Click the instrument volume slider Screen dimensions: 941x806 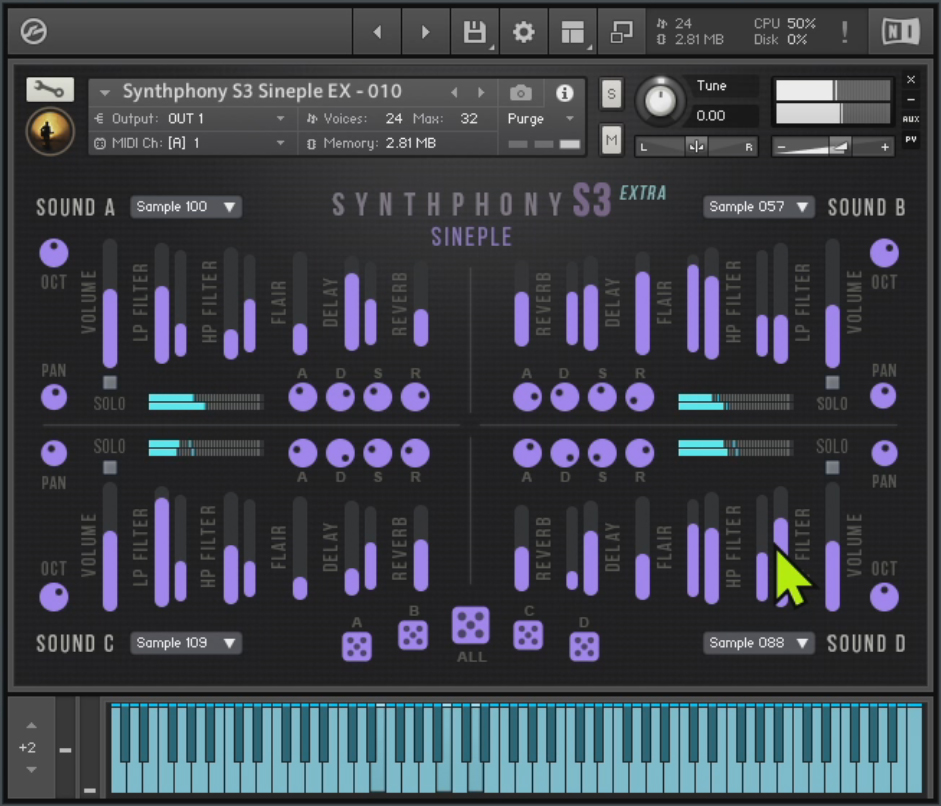pos(833,146)
